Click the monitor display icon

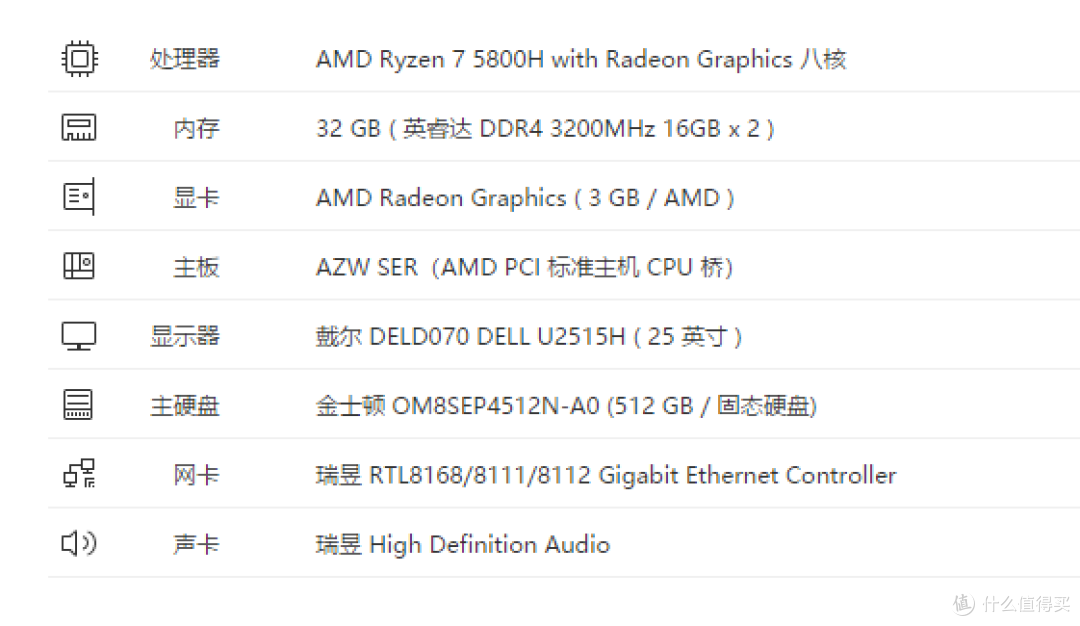[x=79, y=335]
